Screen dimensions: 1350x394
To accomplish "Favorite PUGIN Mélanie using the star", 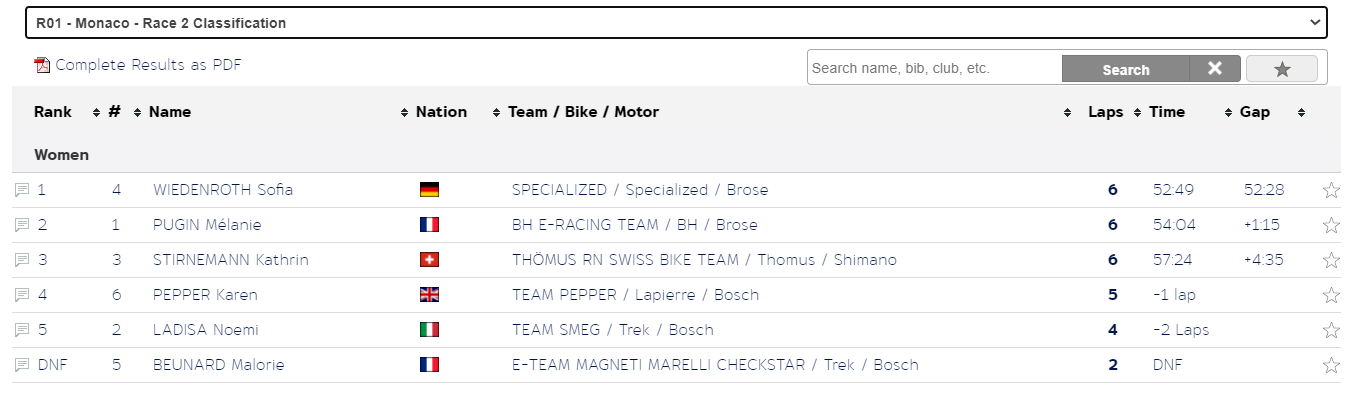I will (1331, 225).
